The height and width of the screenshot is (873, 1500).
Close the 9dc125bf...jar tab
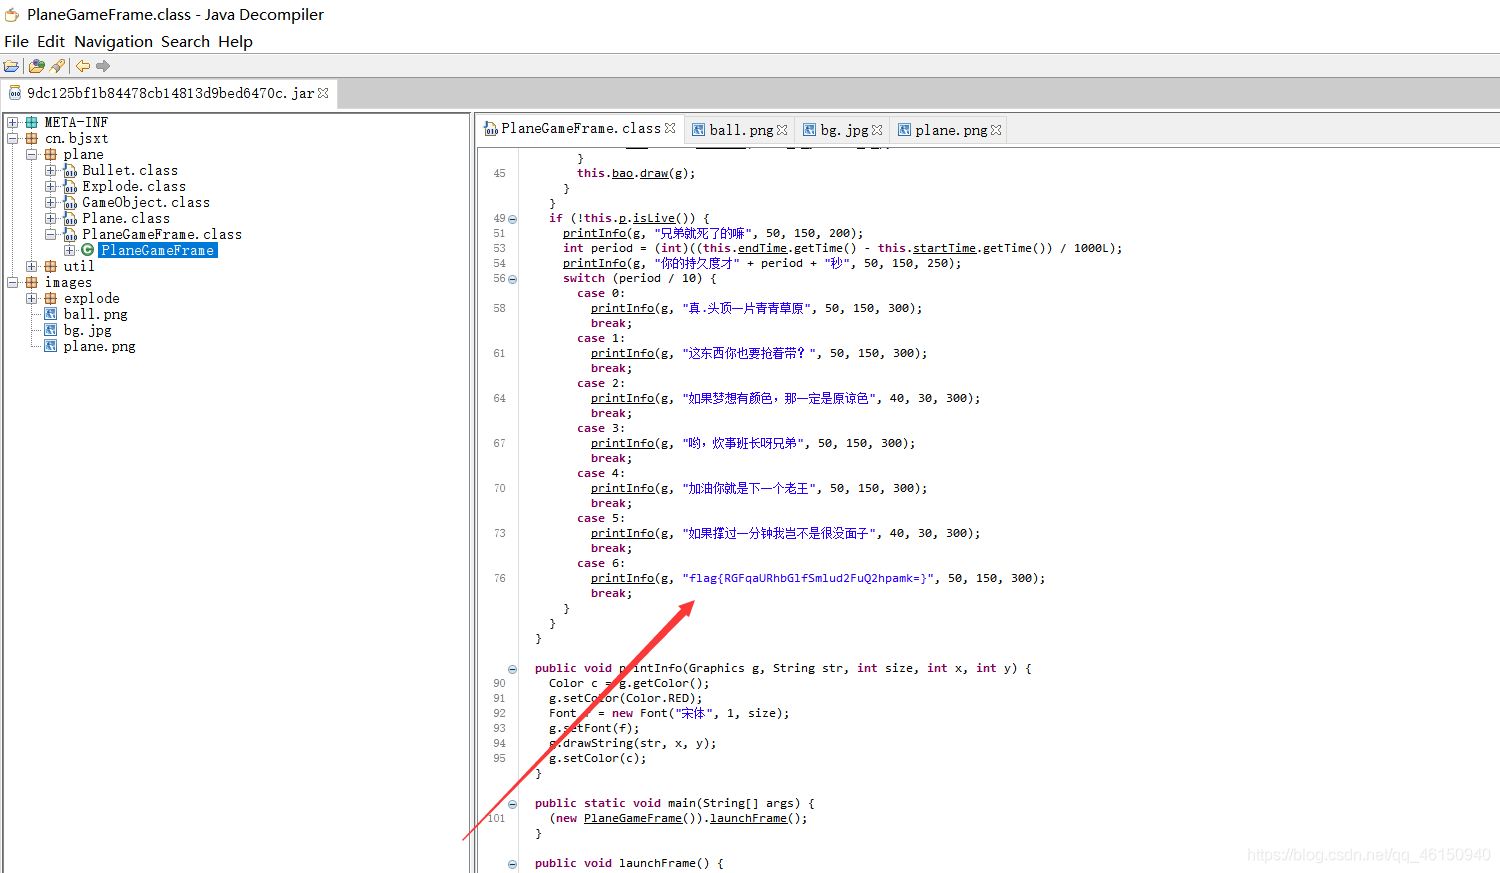pos(323,93)
